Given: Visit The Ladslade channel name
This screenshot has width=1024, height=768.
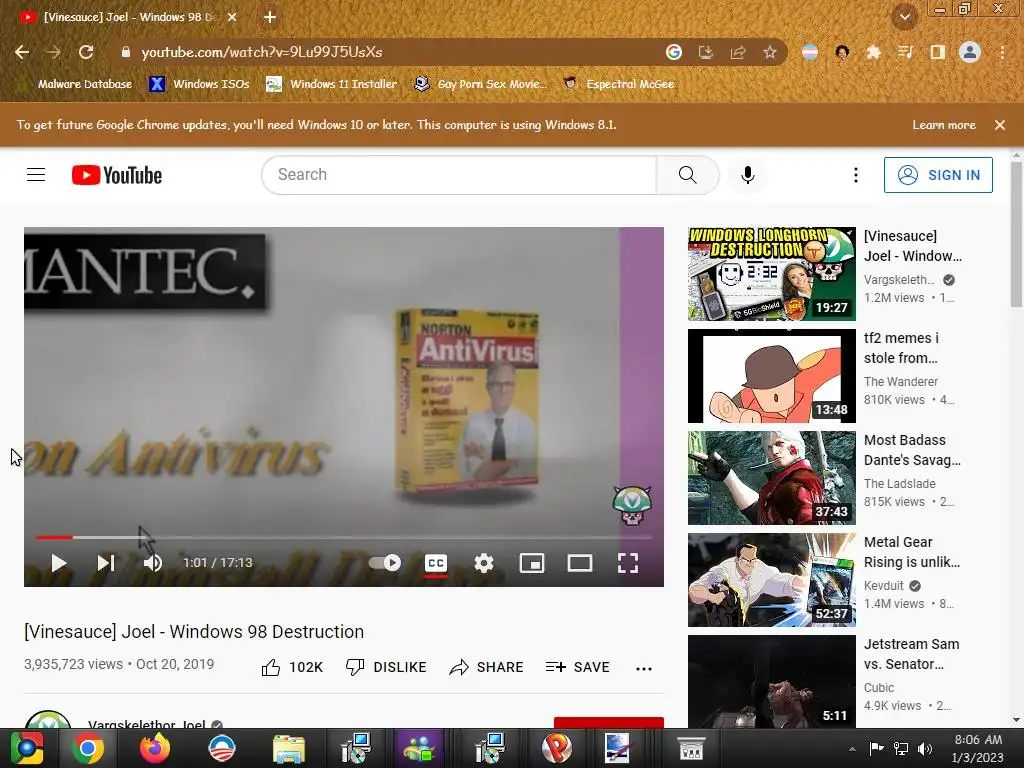Looking at the screenshot, I should (x=899, y=484).
